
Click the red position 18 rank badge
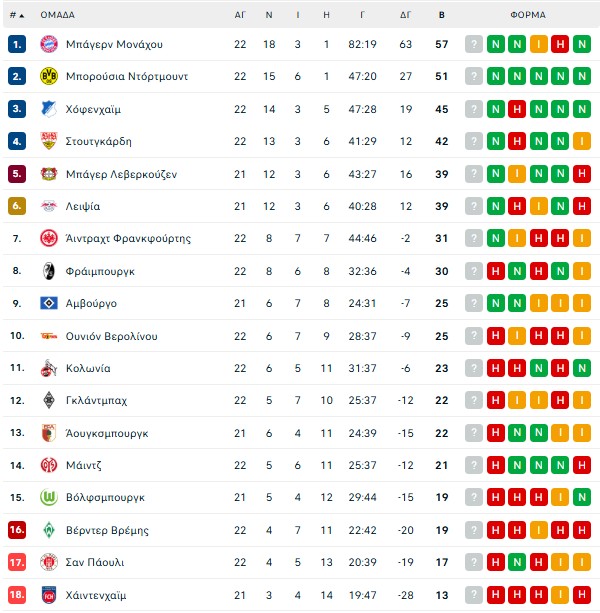pos(17,595)
